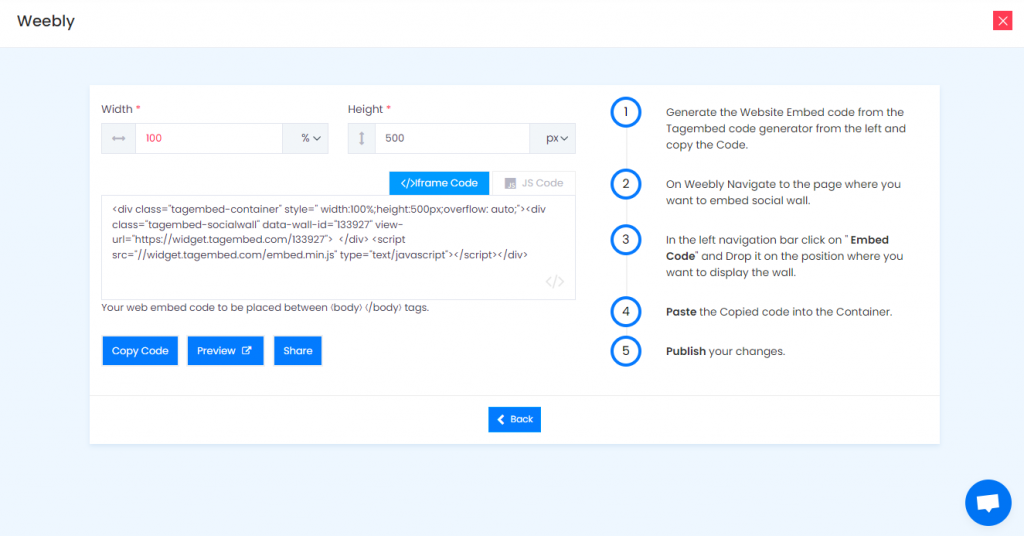Close the Weebly dialog with red X
Image resolution: width=1024 pixels, height=536 pixels.
pyautogui.click(x=1002, y=21)
